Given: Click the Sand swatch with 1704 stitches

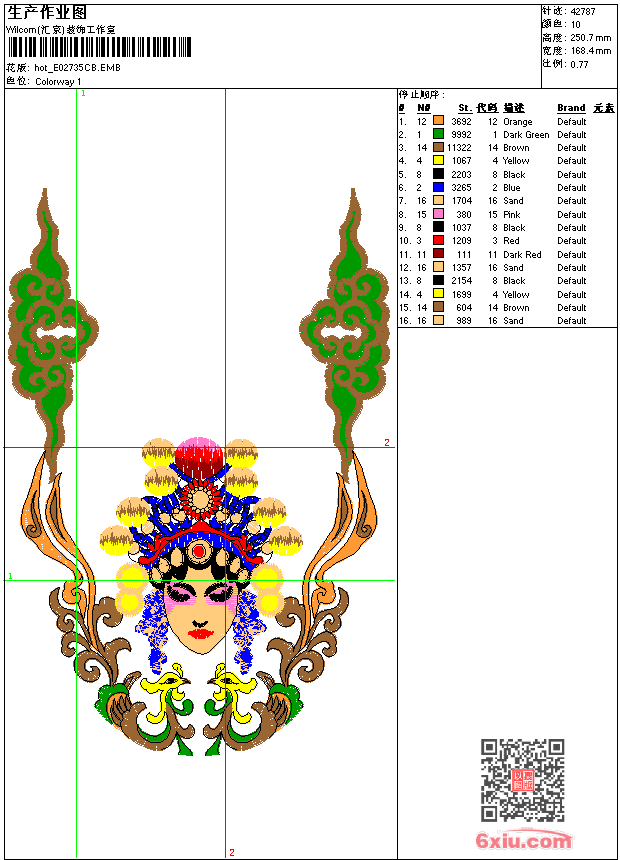Looking at the screenshot, I should [438, 200].
